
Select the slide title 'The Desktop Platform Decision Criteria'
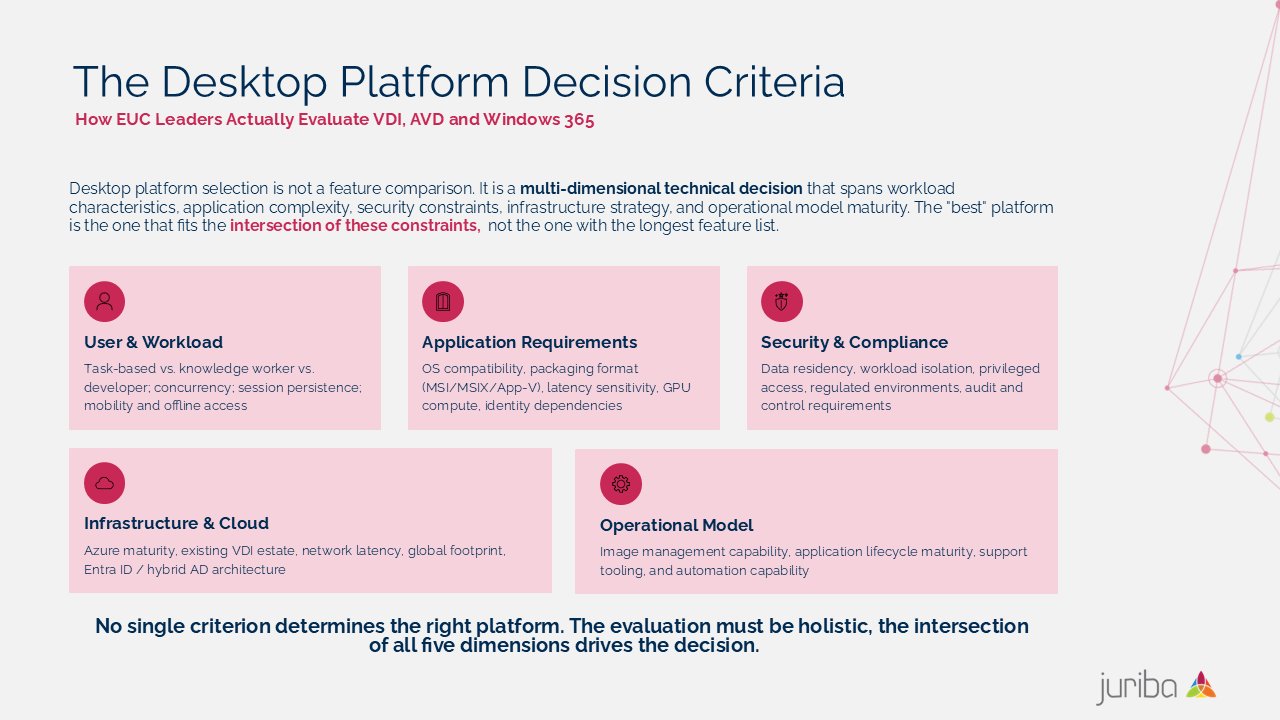(x=458, y=82)
